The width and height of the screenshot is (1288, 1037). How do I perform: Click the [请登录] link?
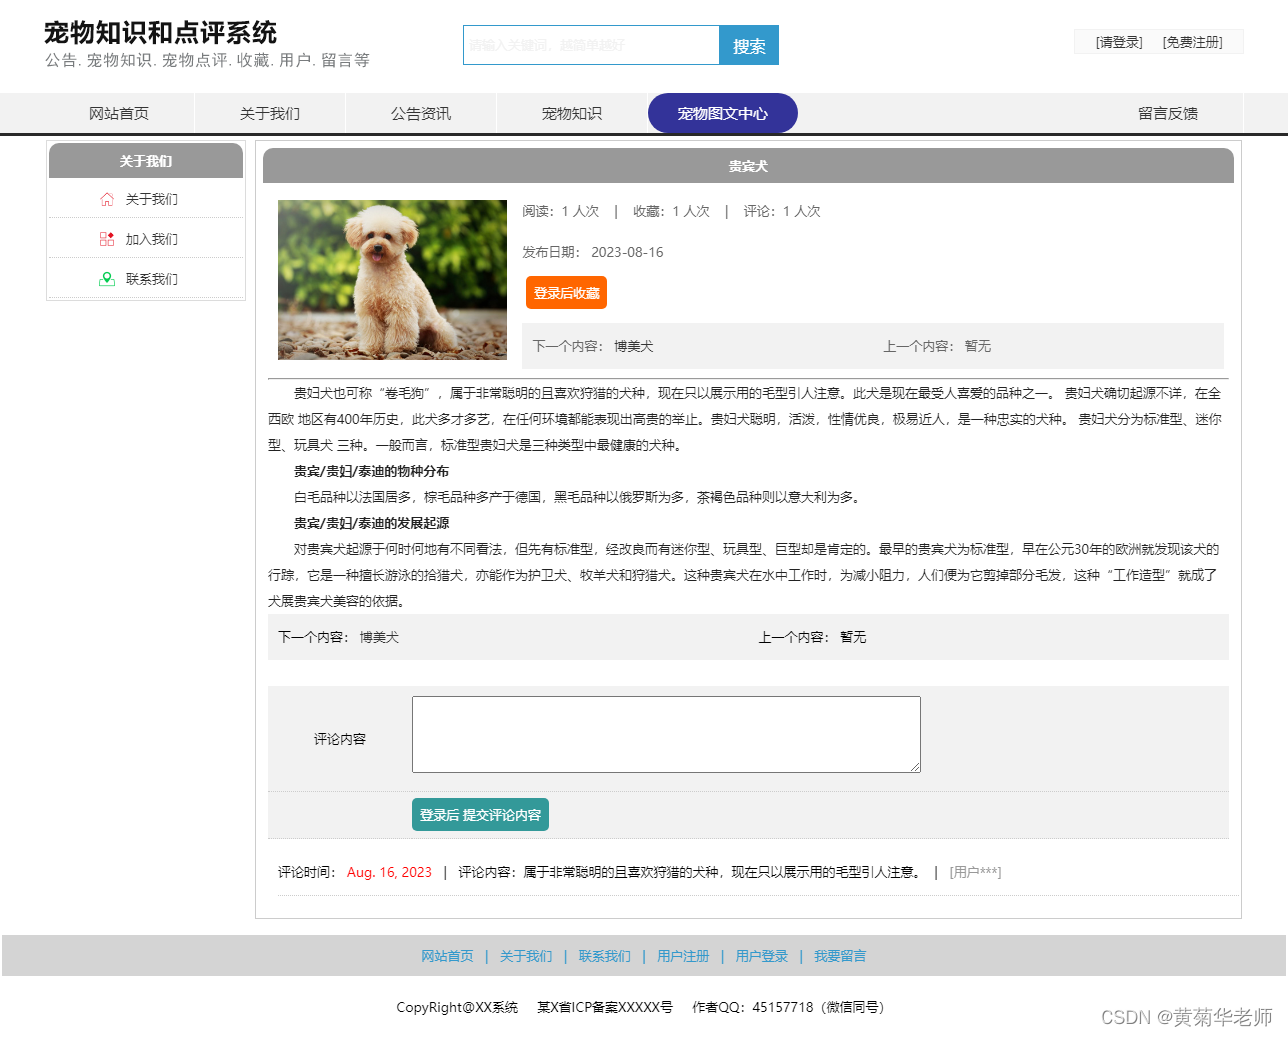pos(1113,42)
